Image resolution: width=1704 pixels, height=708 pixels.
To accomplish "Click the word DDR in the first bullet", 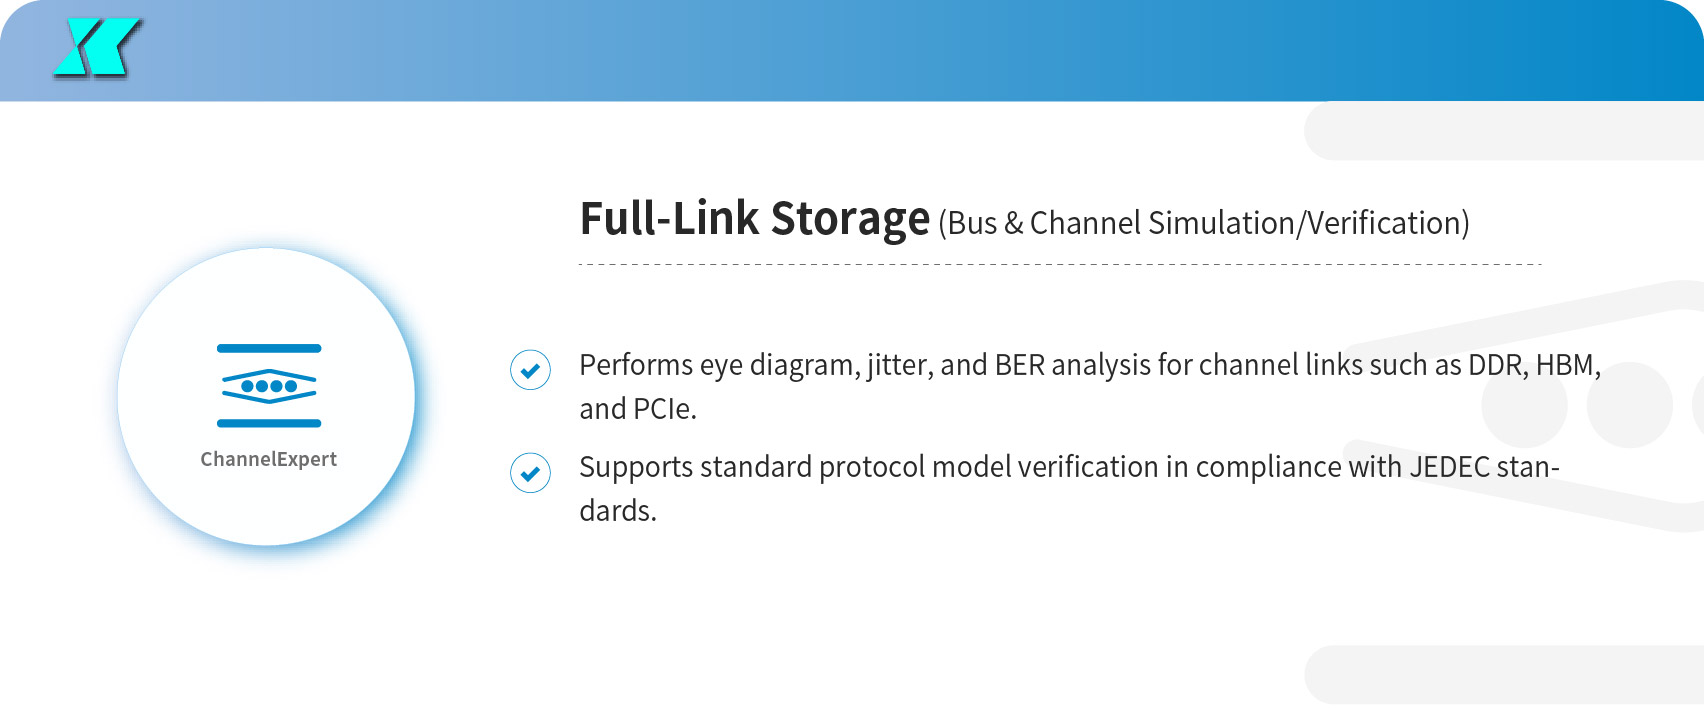I will click(1494, 365).
